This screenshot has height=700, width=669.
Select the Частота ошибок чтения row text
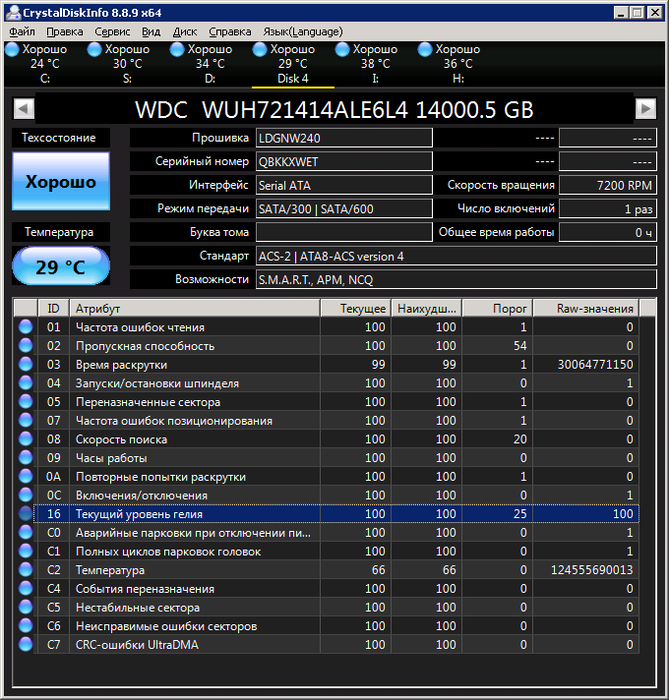(x=140, y=327)
